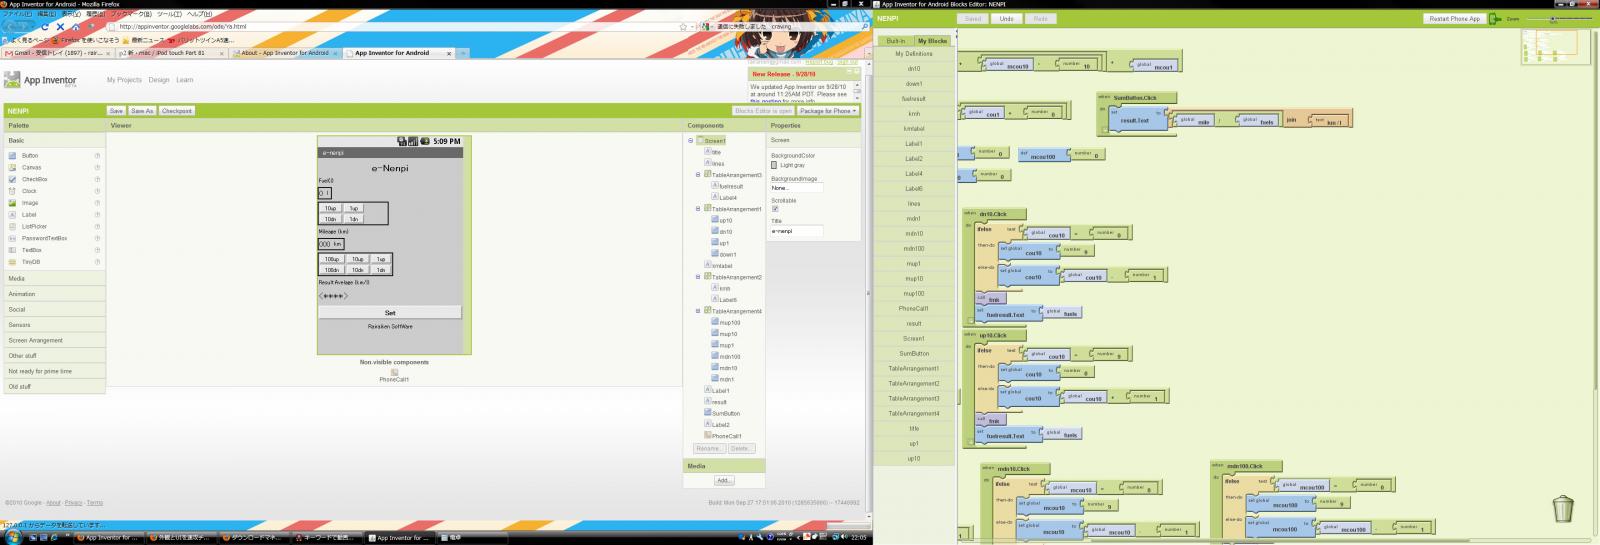Image resolution: width=1600 pixels, height=545 pixels.
Task: Click the Image component icon in Palette
Action: [12, 203]
